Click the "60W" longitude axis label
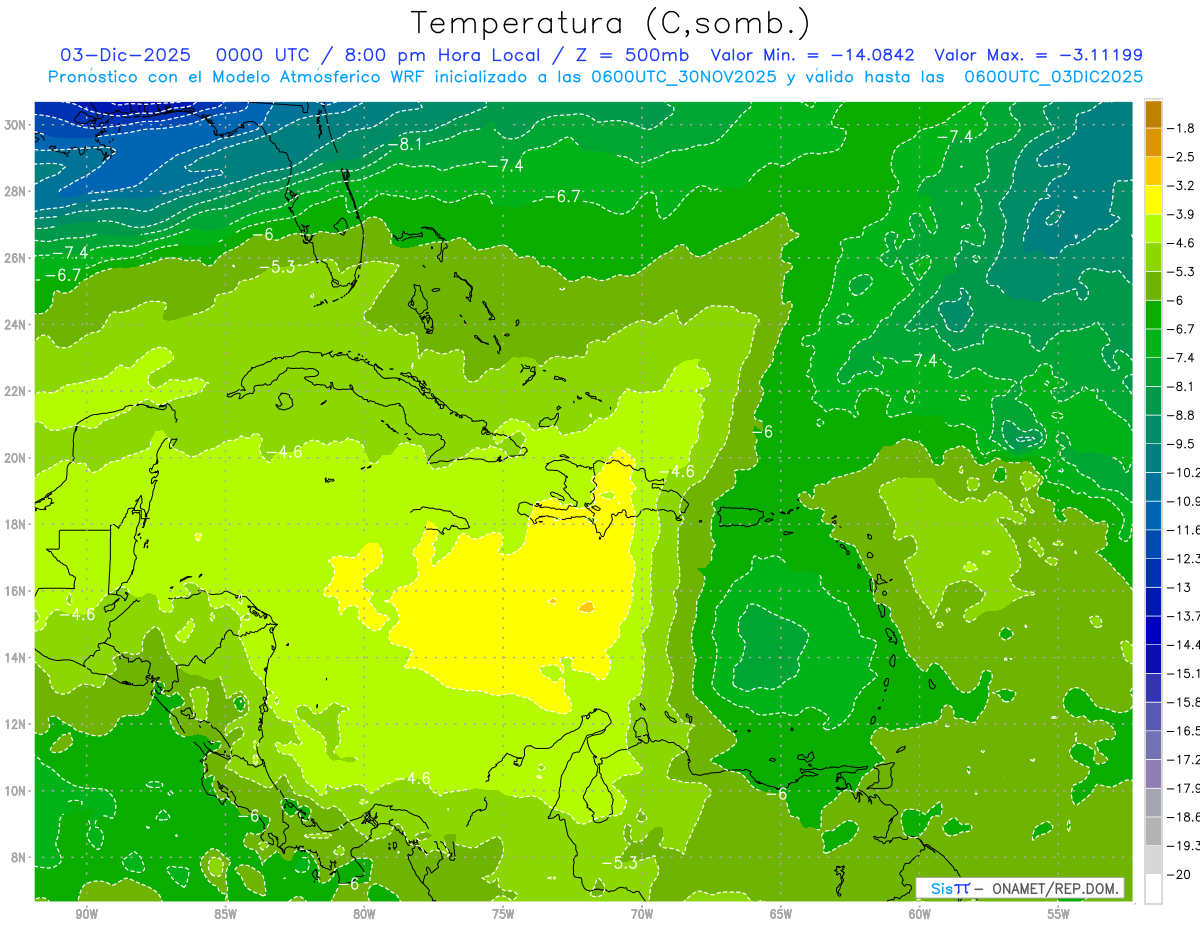Image resolution: width=1200 pixels, height=927 pixels. (920, 914)
